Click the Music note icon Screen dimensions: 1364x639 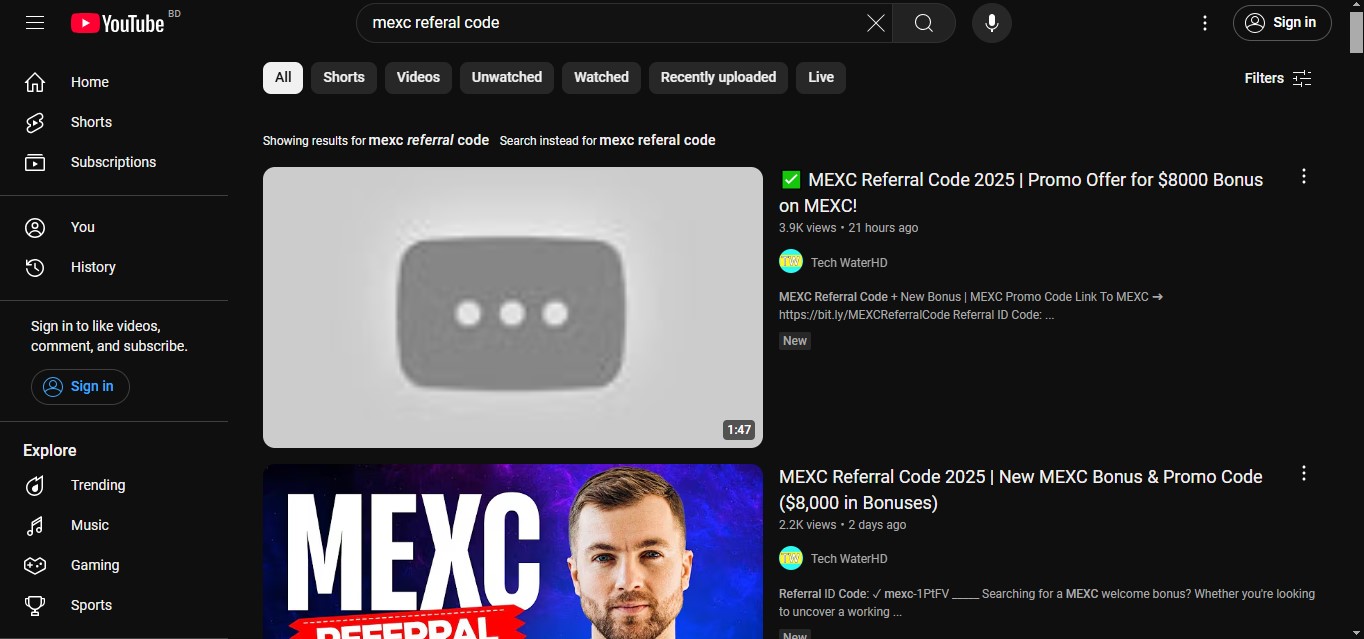point(35,525)
